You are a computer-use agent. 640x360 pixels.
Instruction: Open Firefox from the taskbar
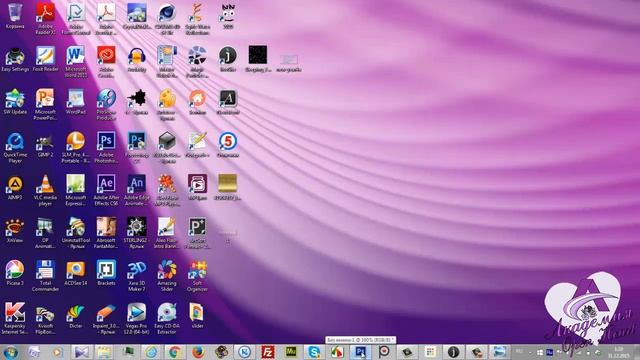[x=198, y=352]
